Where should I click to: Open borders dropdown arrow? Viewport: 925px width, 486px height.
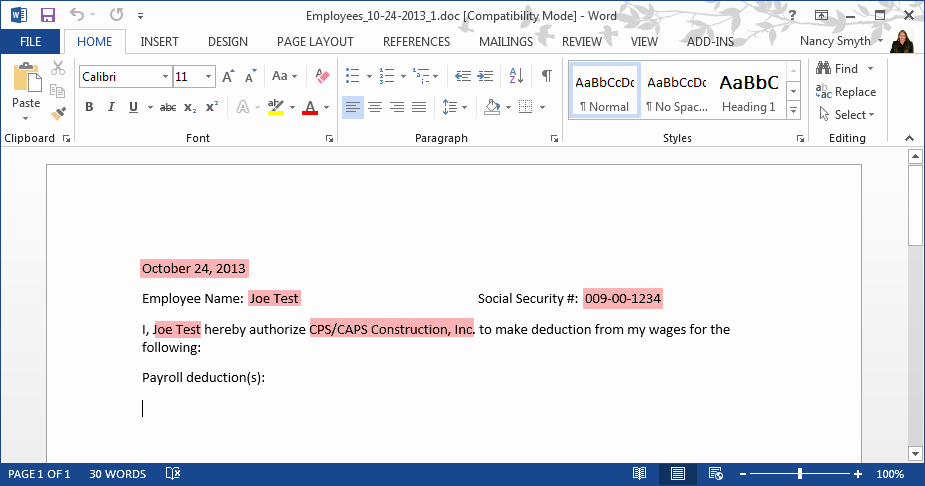pos(542,107)
